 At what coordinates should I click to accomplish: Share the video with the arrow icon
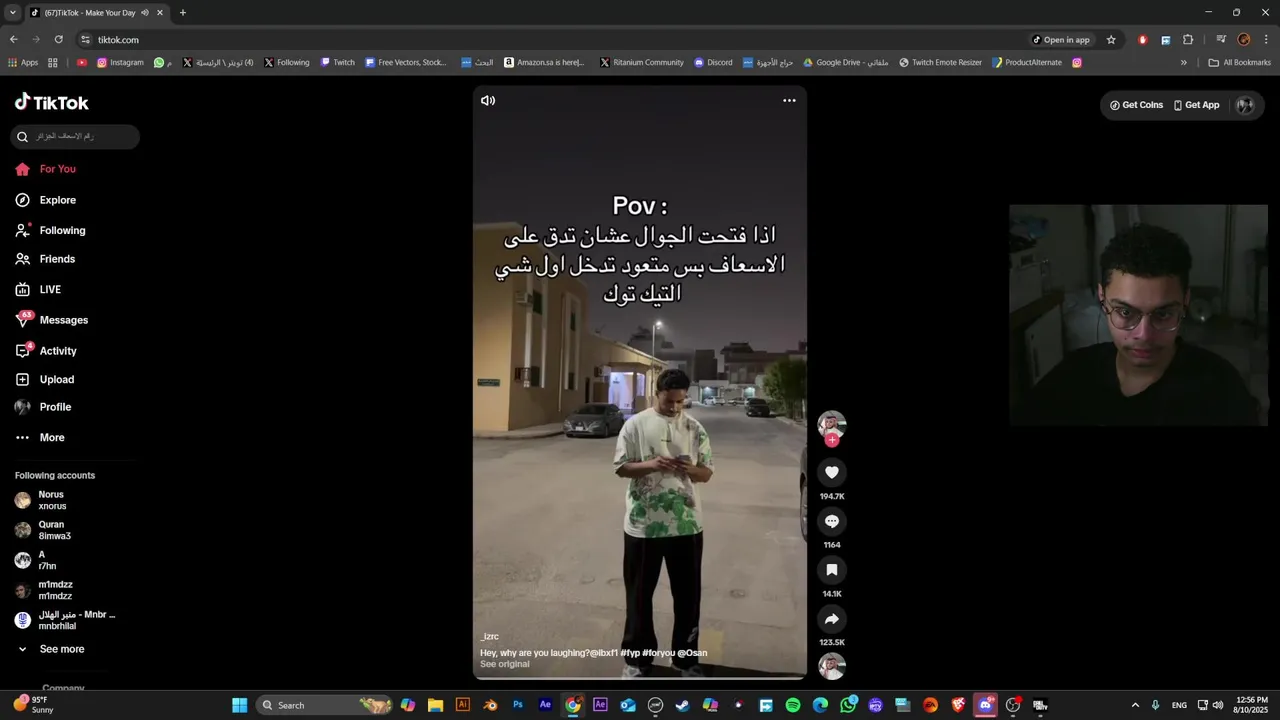pos(831,619)
